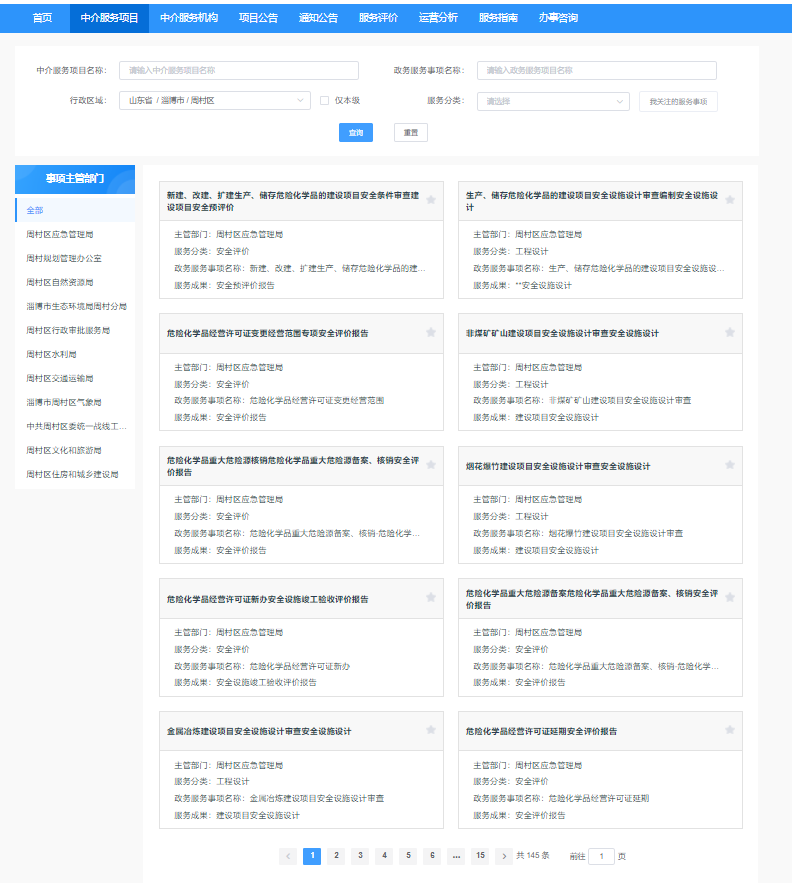This screenshot has height=883, width=792.
Task: Click the pagination ellipsis to jump pages
Action: (456, 856)
